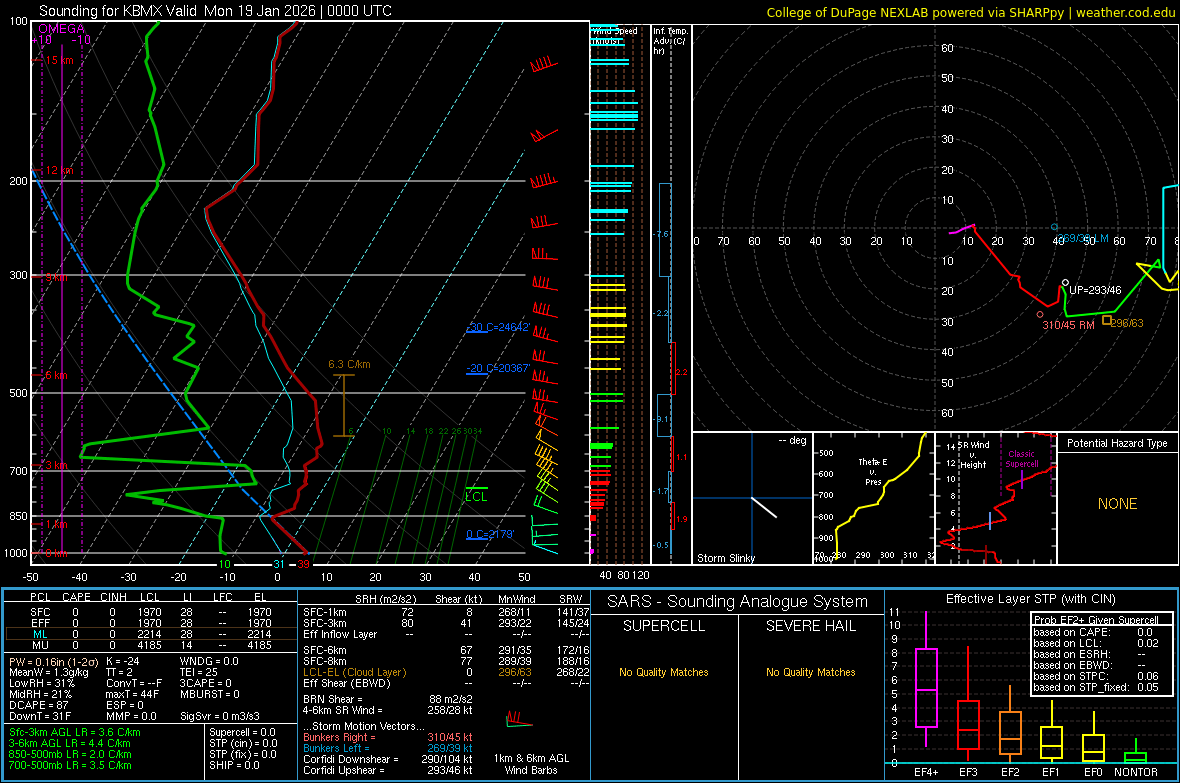
Task: Click the 'Inf. Temp. Adv.' panel header
Action: [670, 41]
